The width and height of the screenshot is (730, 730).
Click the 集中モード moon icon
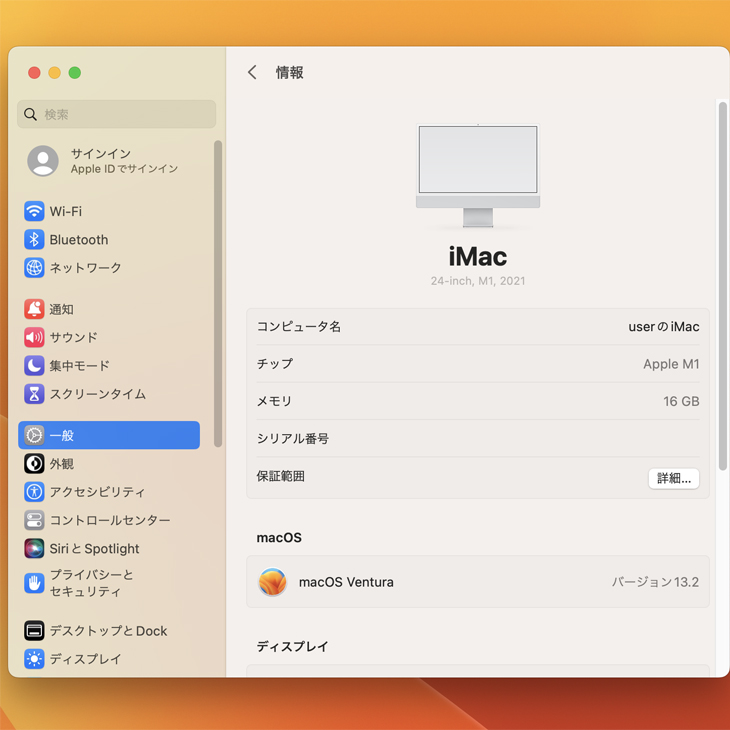click(x=34, y=365)
